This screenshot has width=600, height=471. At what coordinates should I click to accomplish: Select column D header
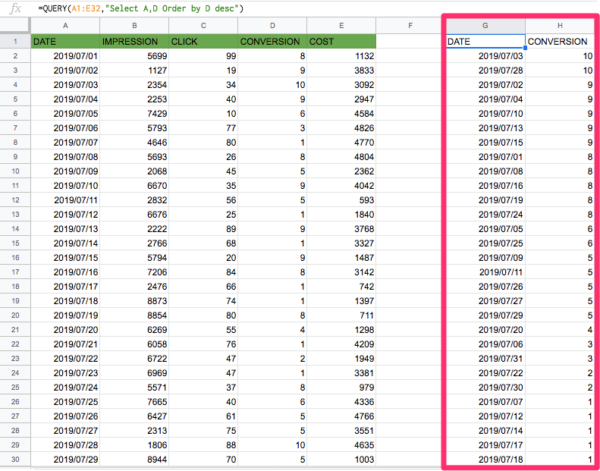[272, 26]
